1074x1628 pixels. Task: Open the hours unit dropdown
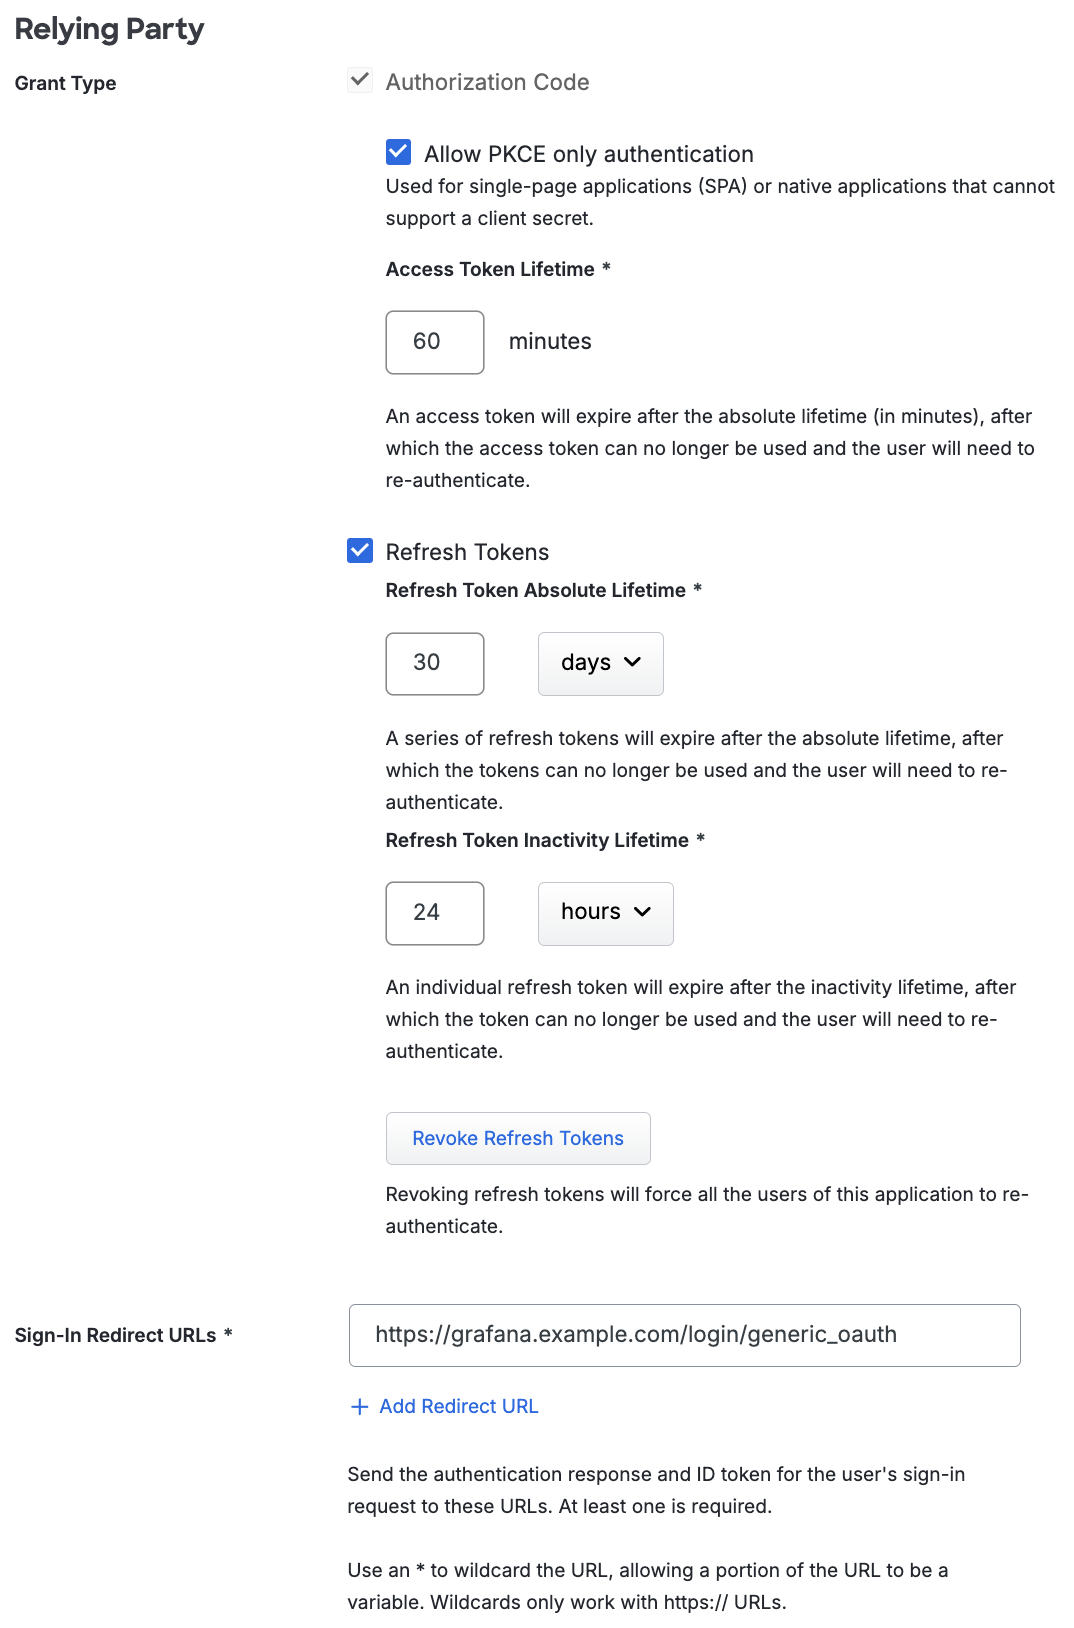point(605,913)
